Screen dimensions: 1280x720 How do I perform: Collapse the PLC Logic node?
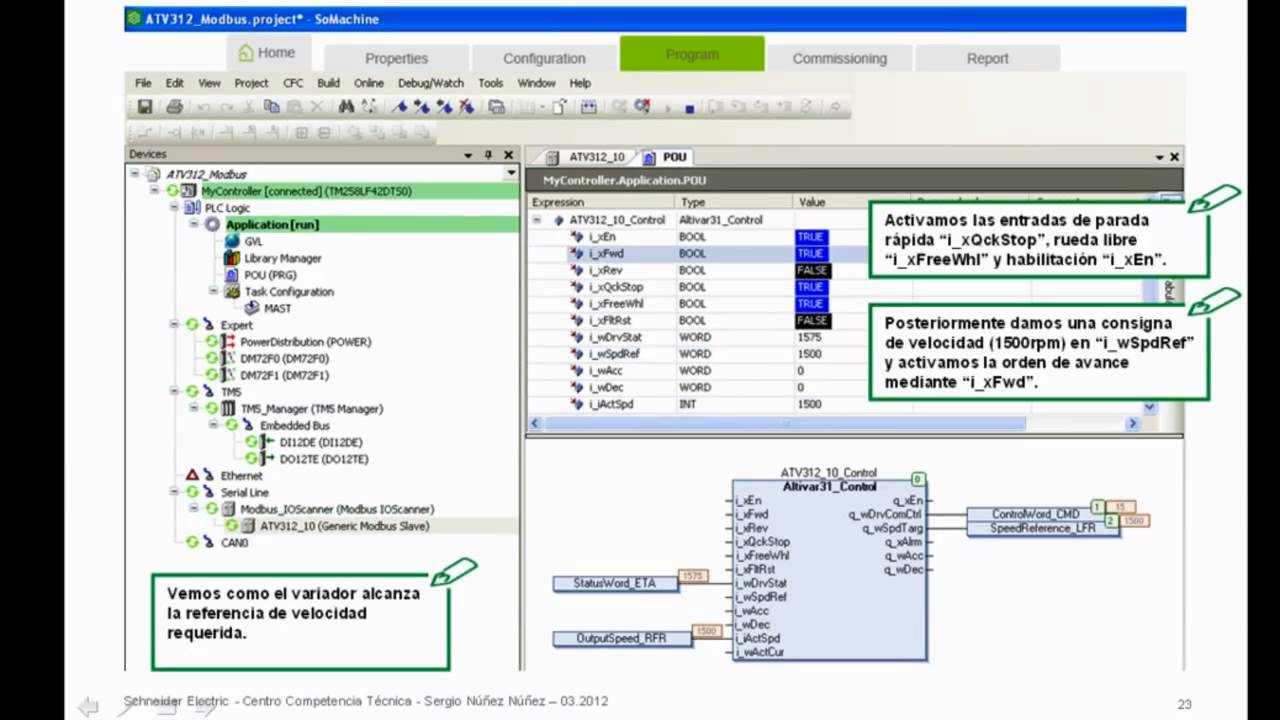(175, 208)
